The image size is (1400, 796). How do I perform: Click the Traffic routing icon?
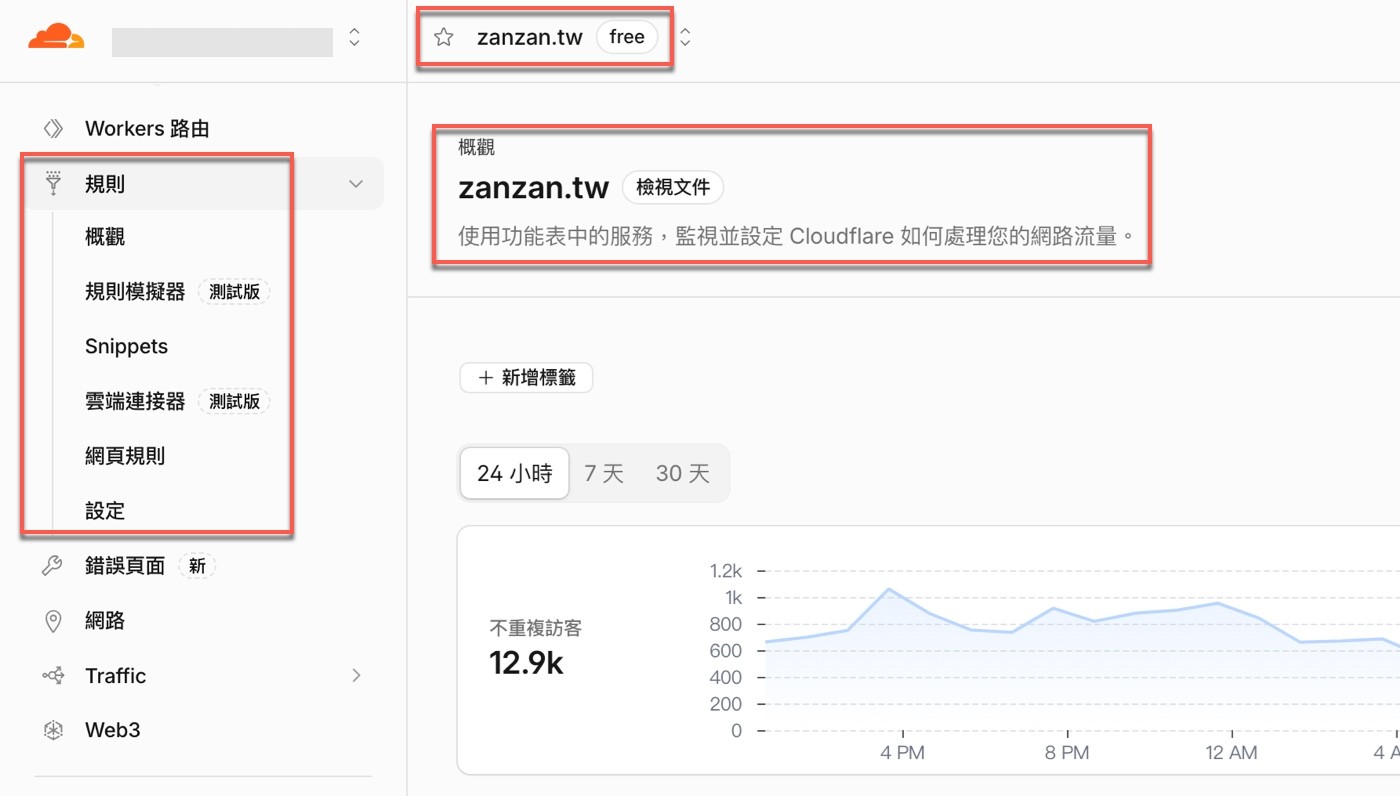(53, 676)
